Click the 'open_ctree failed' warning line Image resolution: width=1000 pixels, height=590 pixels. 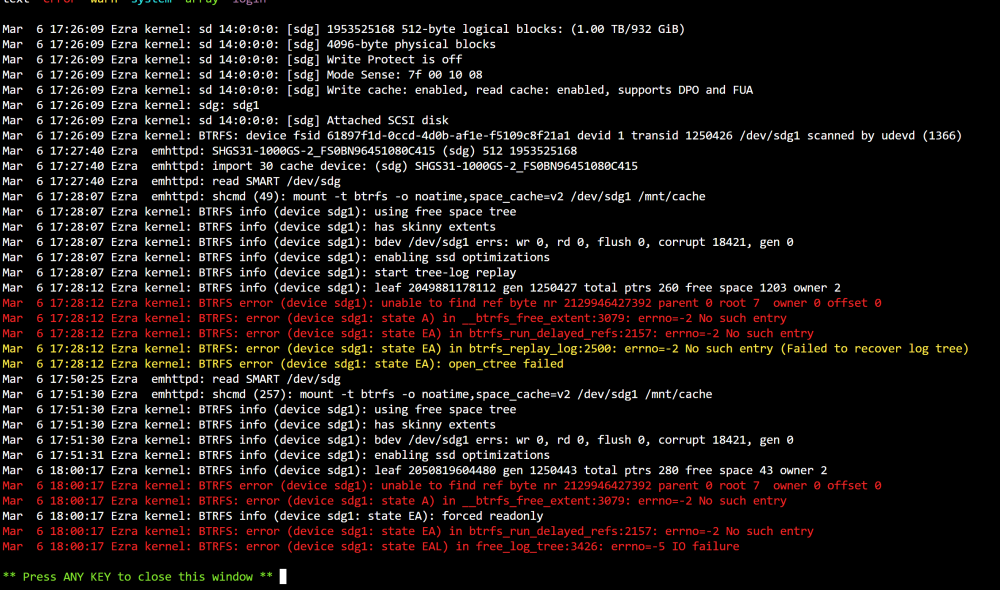pyautogui.click(x=283, y=364)
